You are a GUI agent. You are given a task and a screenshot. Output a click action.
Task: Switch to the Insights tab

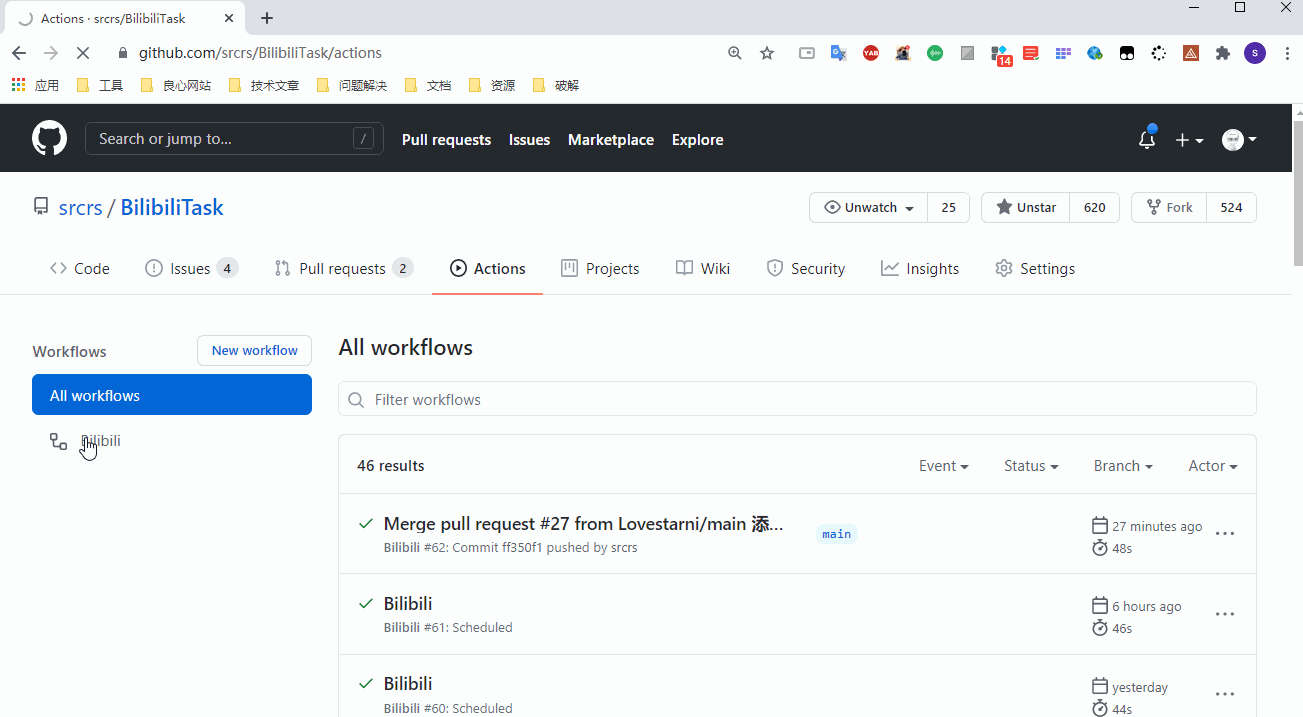tap(920, 268)
